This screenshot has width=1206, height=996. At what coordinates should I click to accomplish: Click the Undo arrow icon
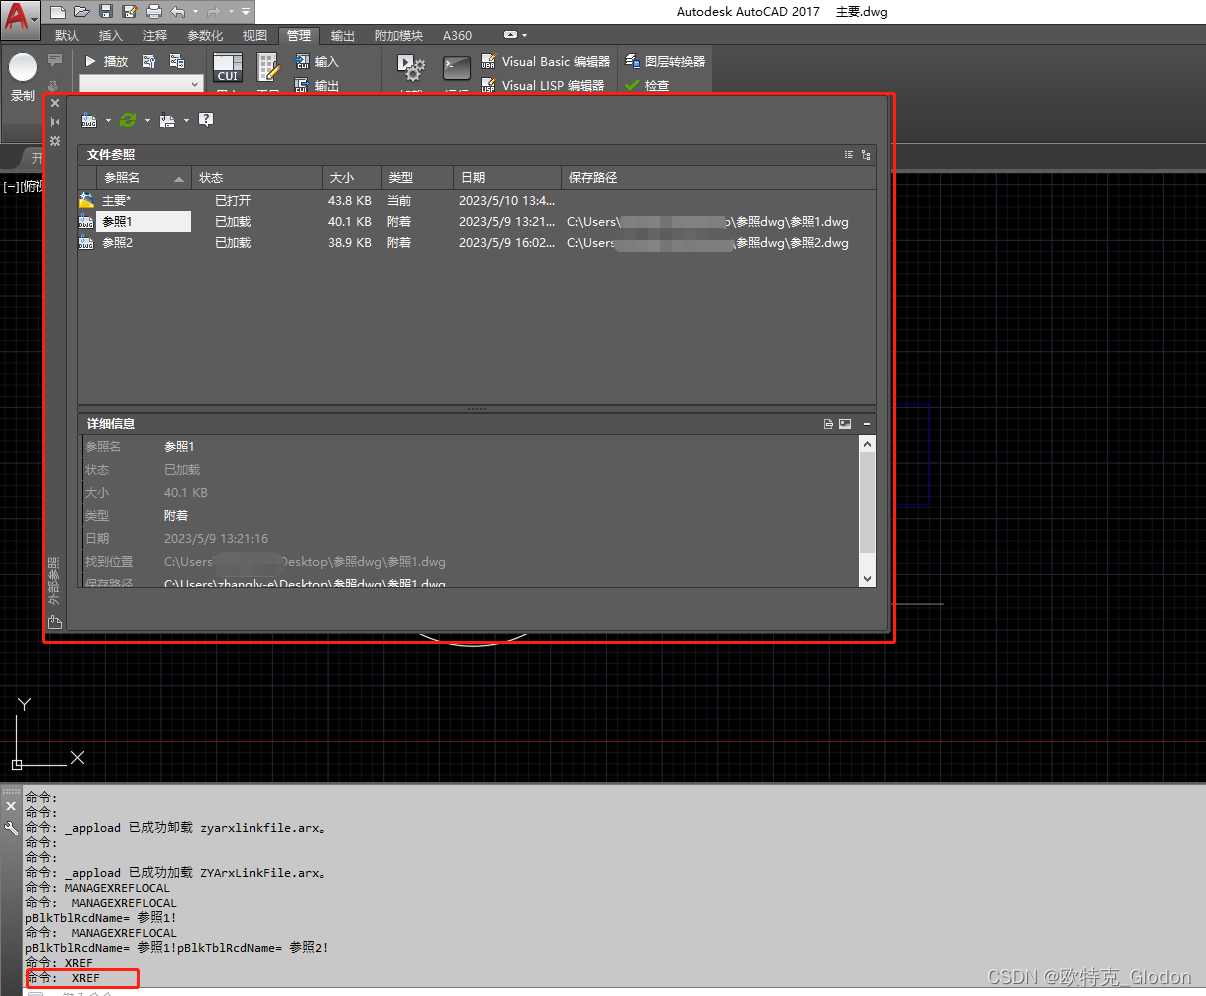click(x=178, y=12)
